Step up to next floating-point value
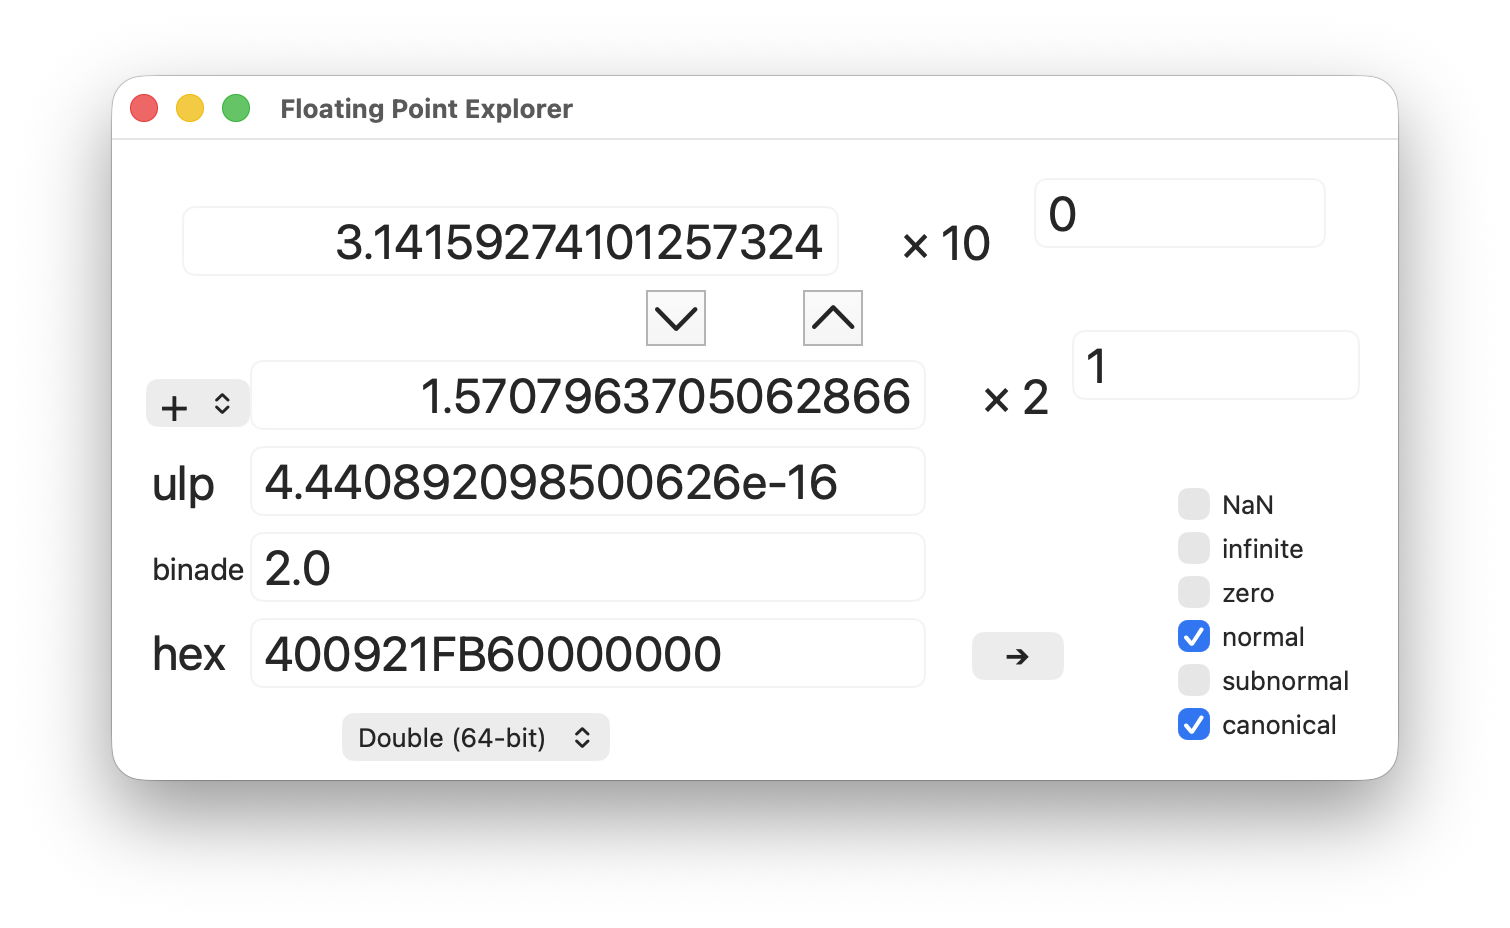 click(833, 318)
